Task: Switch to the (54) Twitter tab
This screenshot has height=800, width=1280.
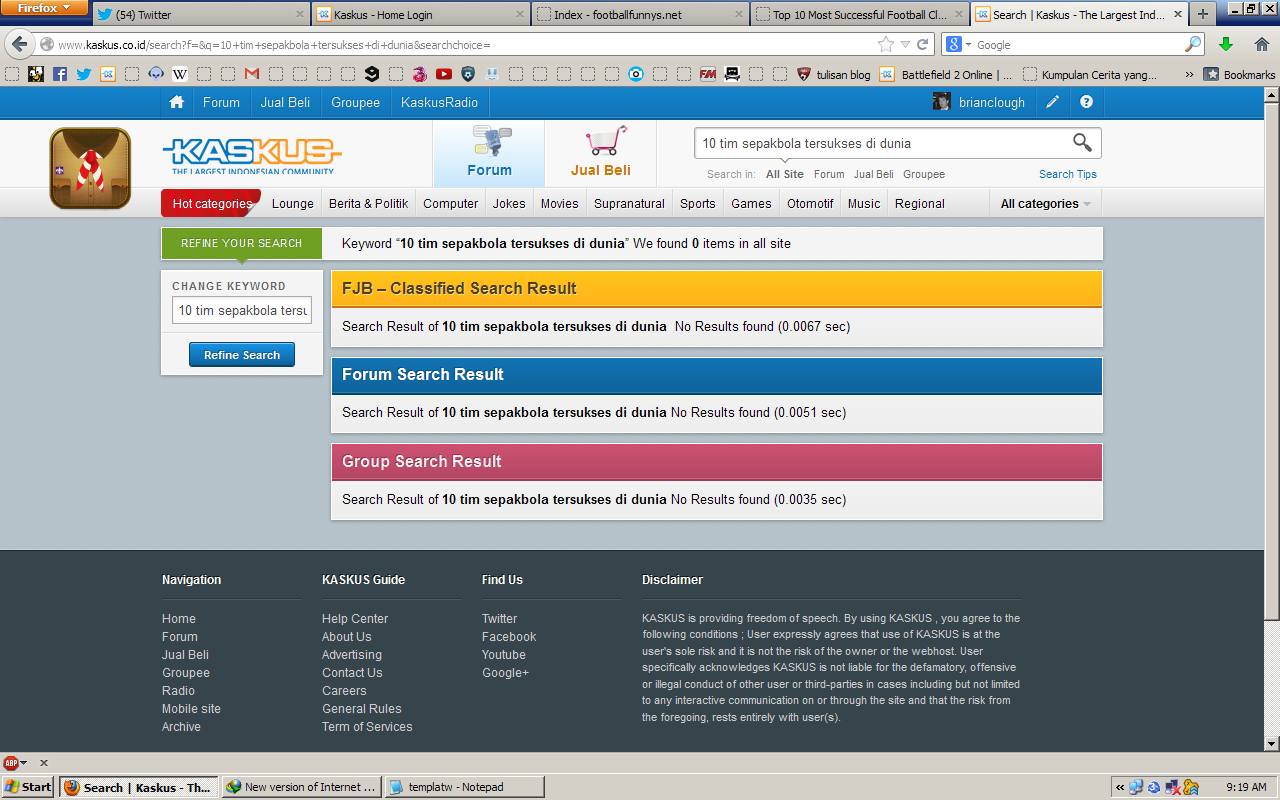Action: point(199,14)
